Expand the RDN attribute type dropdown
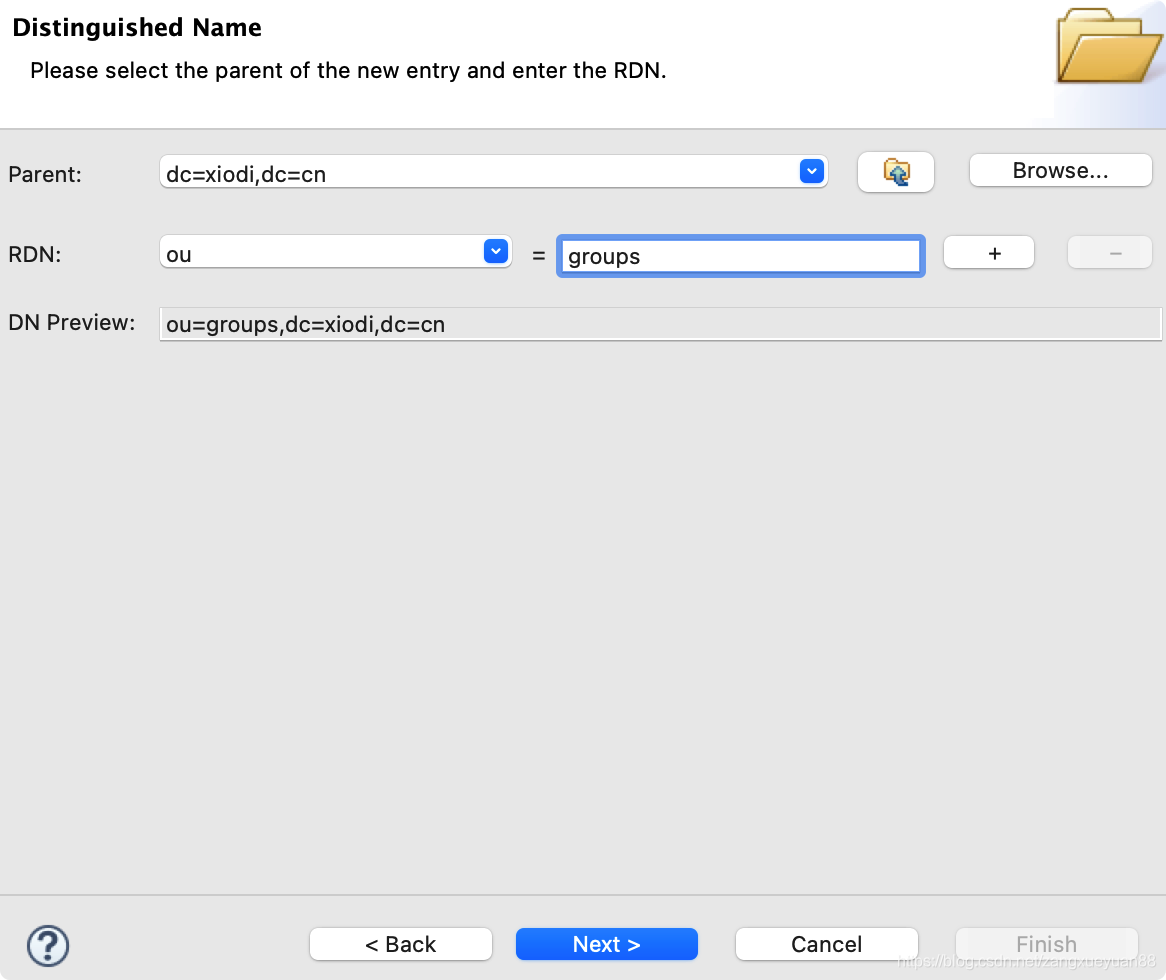This screenshot has width=1166, height=980. 495,251
